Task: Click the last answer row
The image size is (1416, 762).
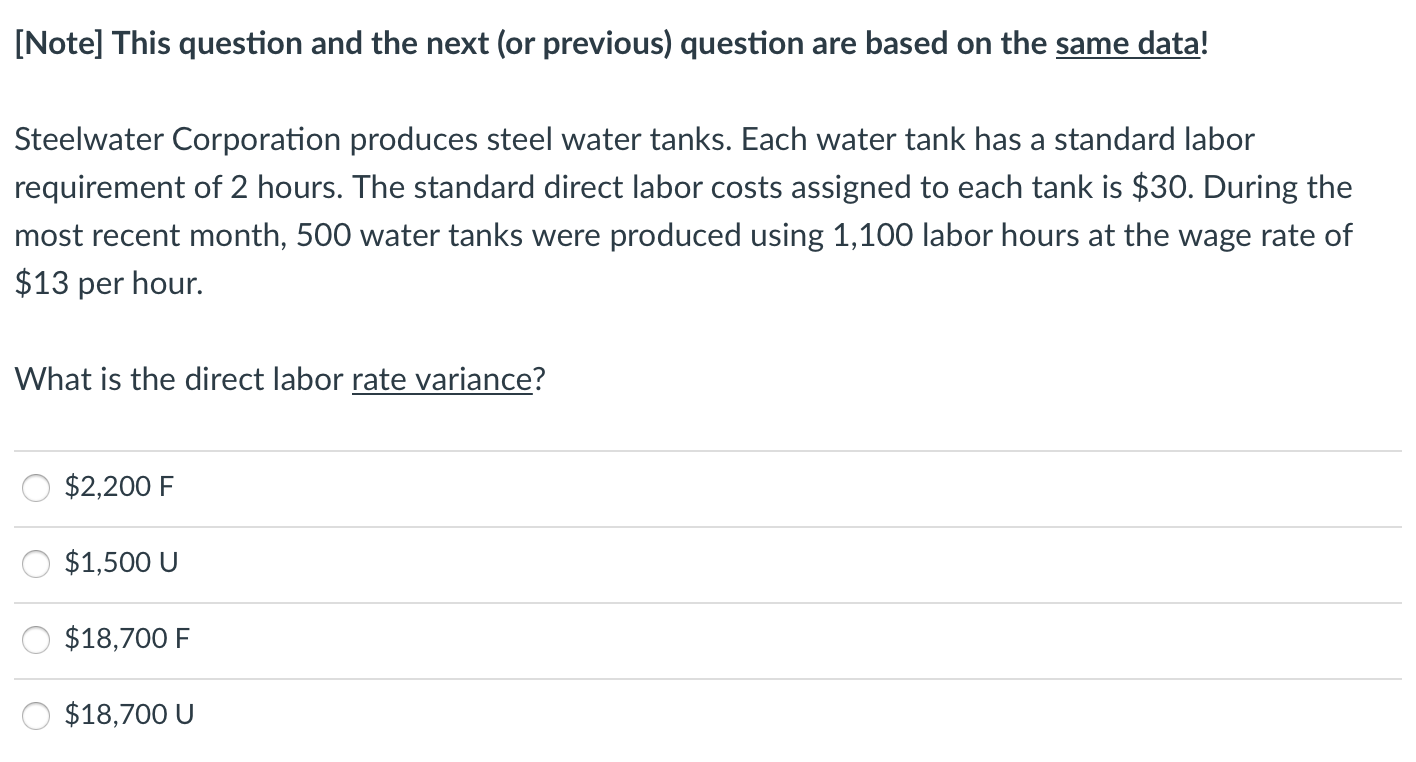Action: (700, 715)
